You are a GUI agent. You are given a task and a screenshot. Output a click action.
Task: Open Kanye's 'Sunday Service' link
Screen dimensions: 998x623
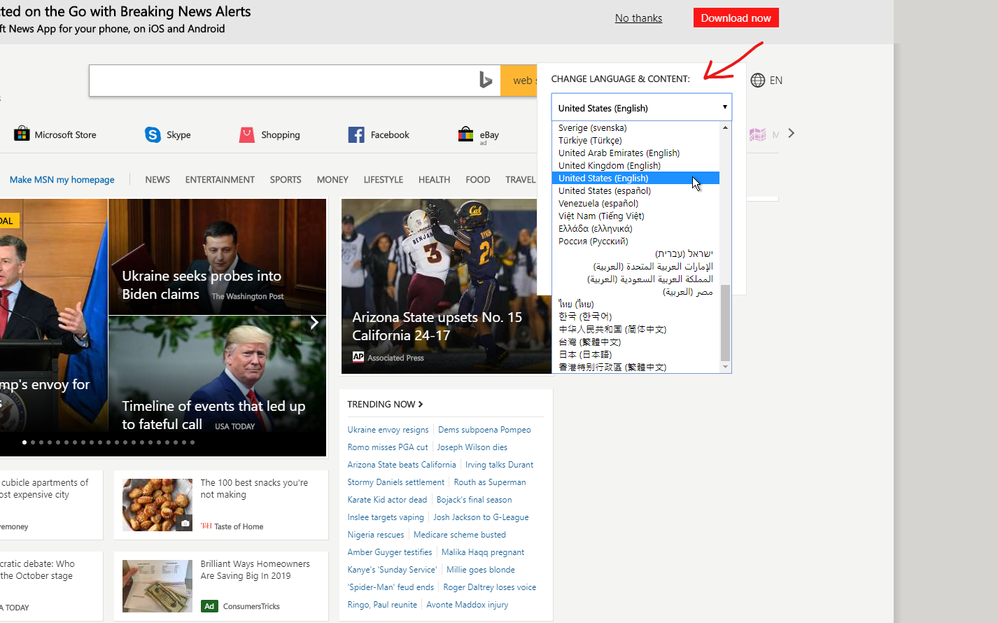(x=392, y=570)
